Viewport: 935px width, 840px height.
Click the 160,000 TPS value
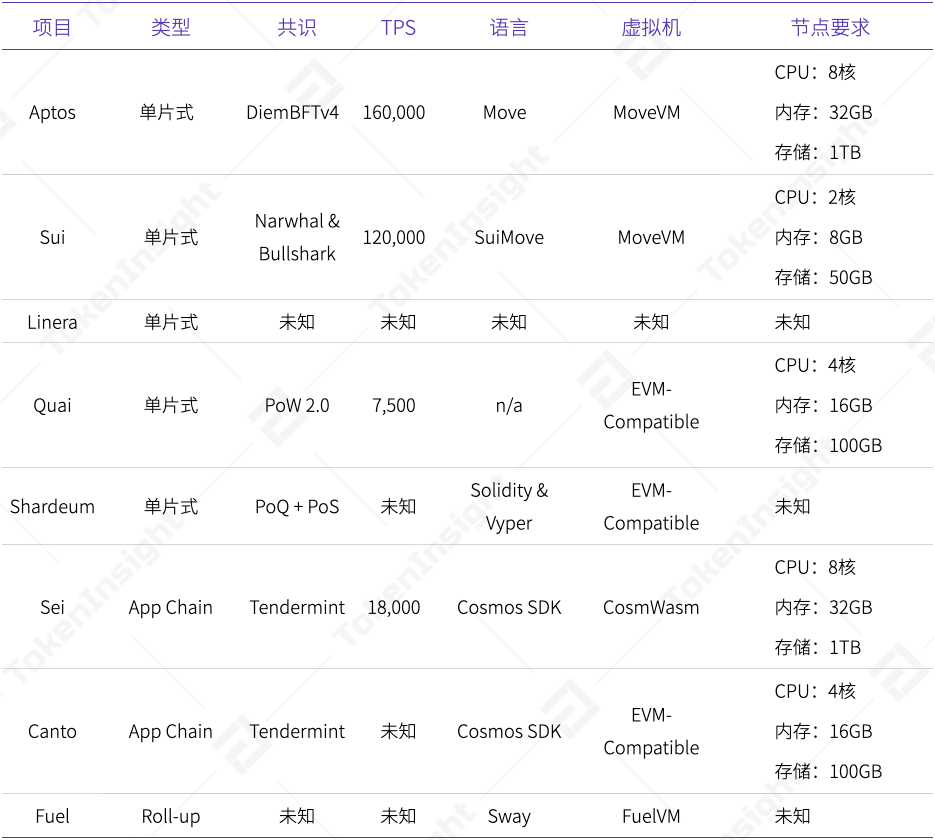tap(394, 113)
